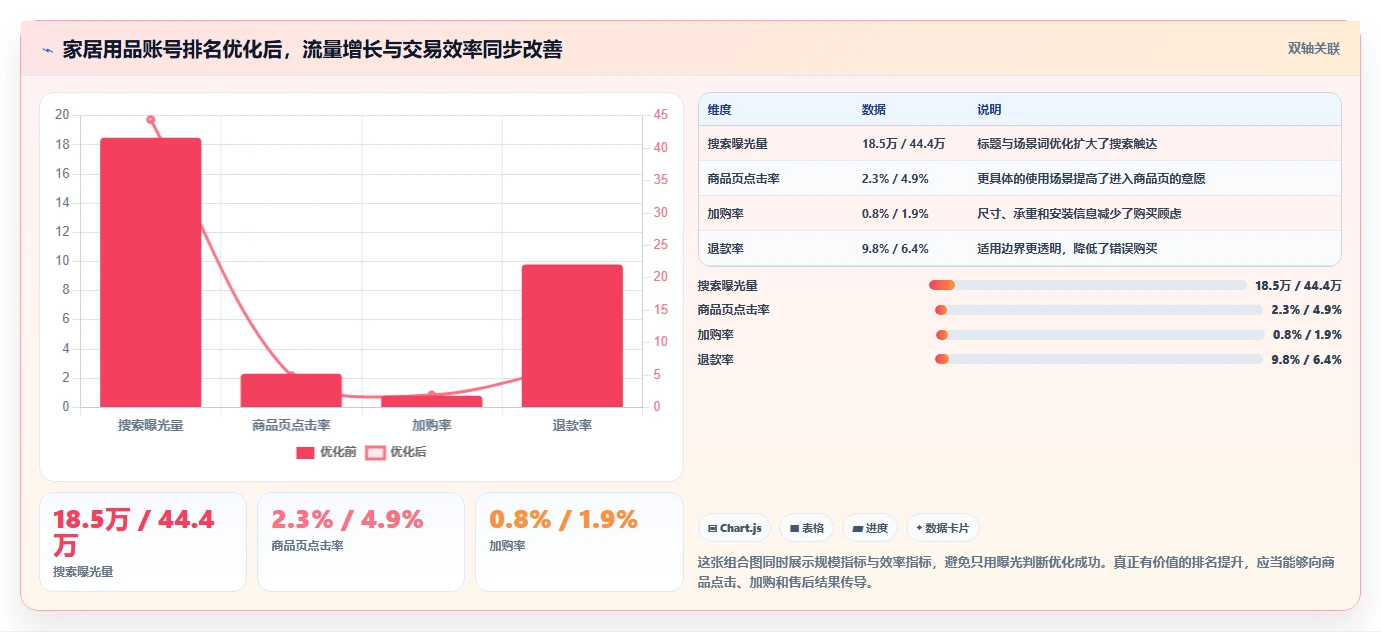This screenshot has height=632, width=1381.
Task: Click the 9.8% / 6.4% table cell
Action: tap(895, 249)
